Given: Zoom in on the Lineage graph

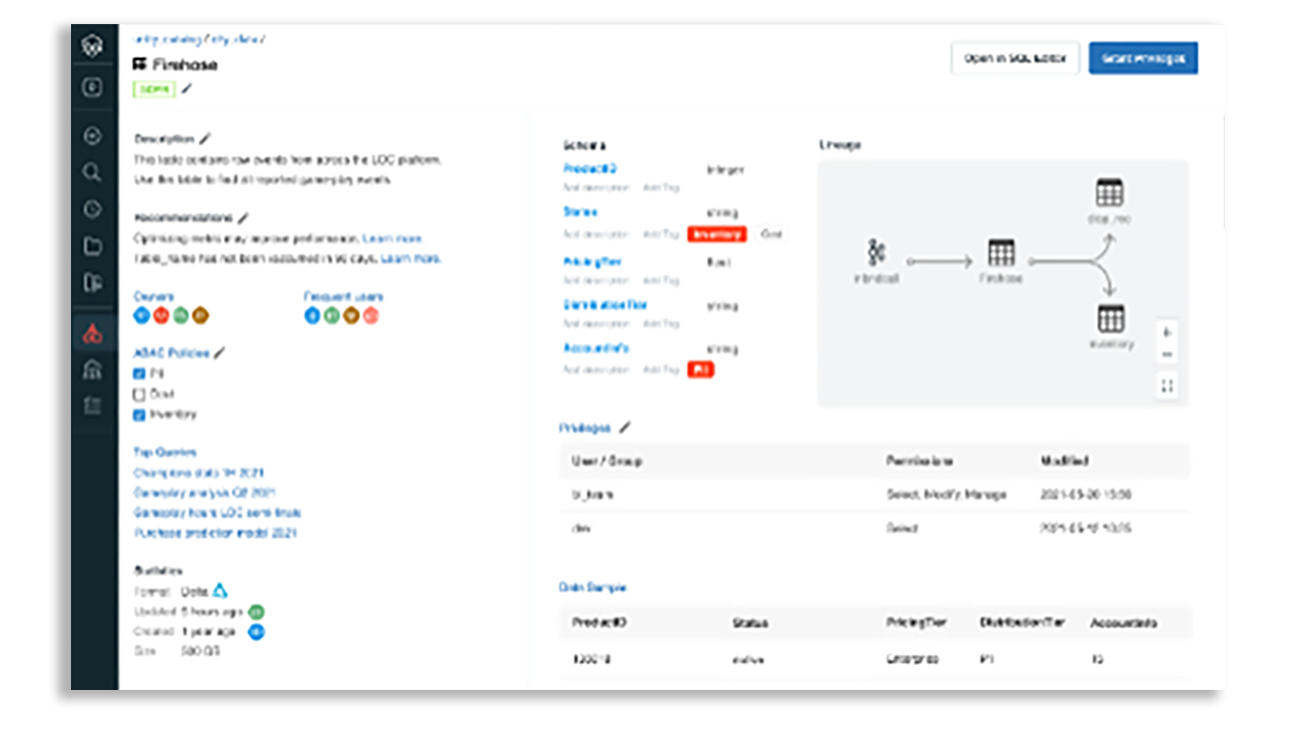Looking at the screenshot, I should 1167,332.
